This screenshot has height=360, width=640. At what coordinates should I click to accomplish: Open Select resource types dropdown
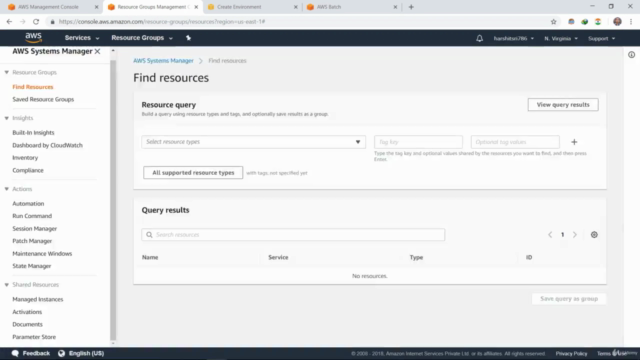click(253, 142)
